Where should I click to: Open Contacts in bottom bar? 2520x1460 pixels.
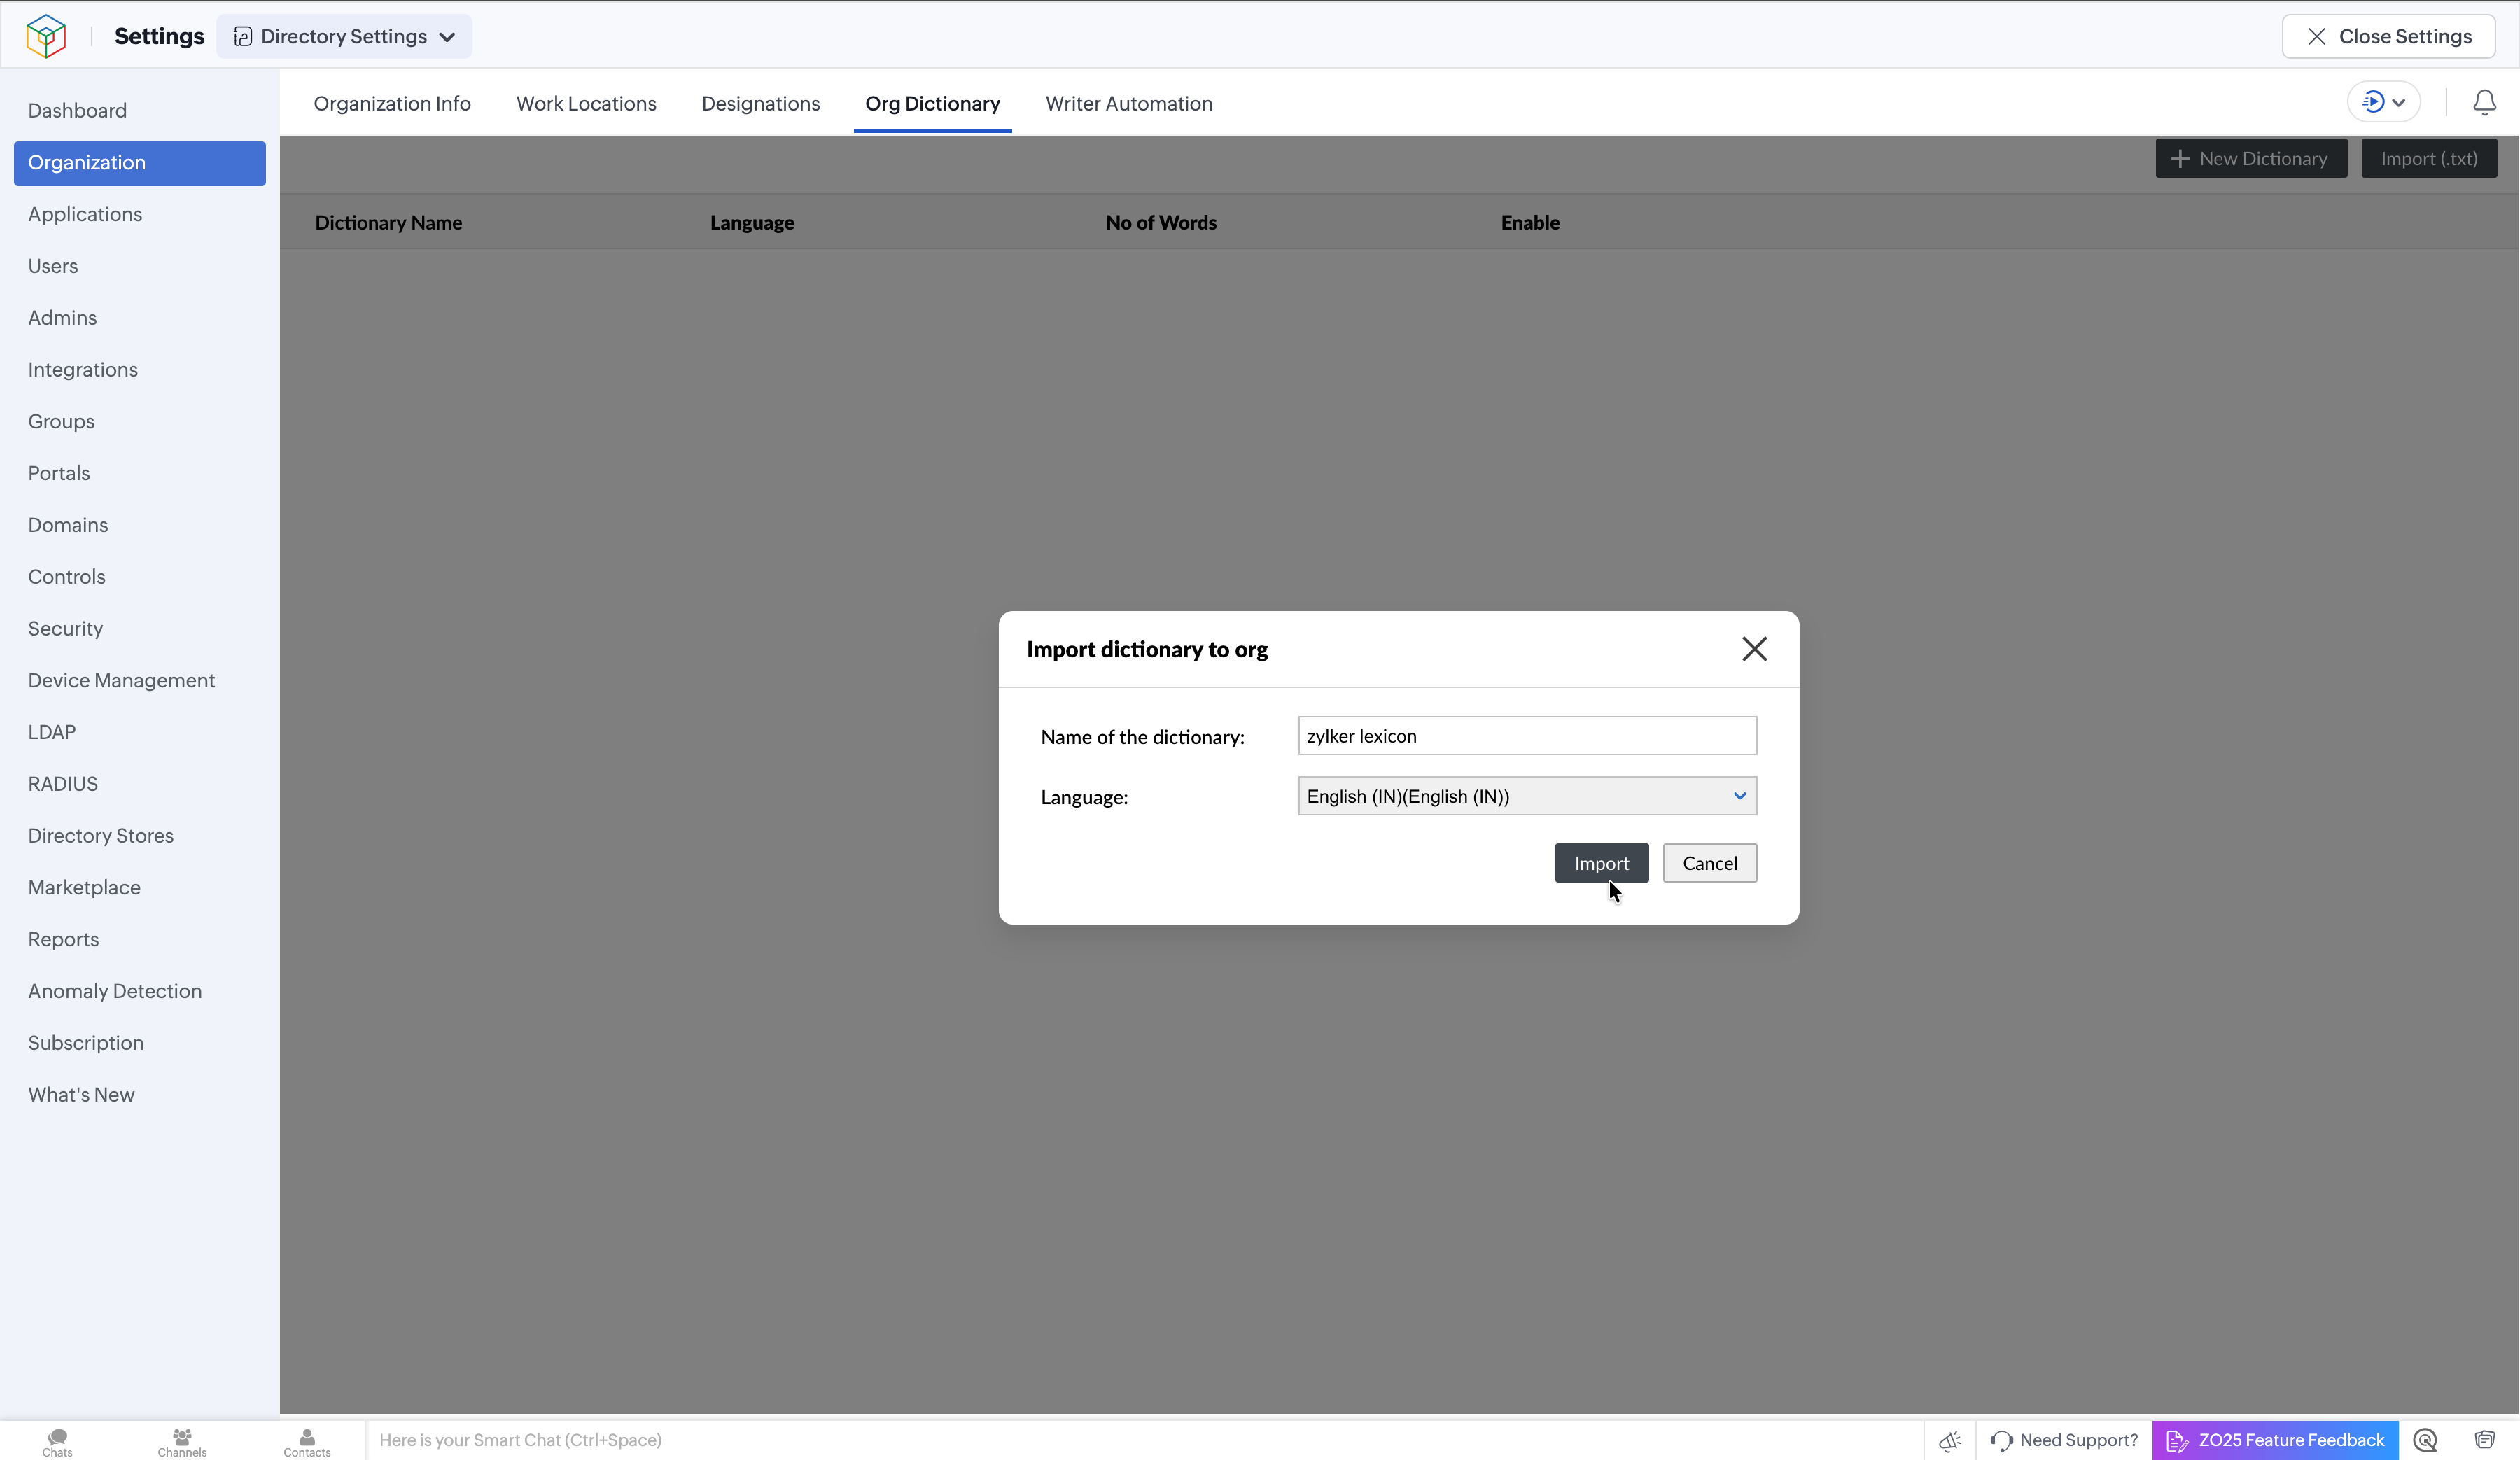point(307,1441)
